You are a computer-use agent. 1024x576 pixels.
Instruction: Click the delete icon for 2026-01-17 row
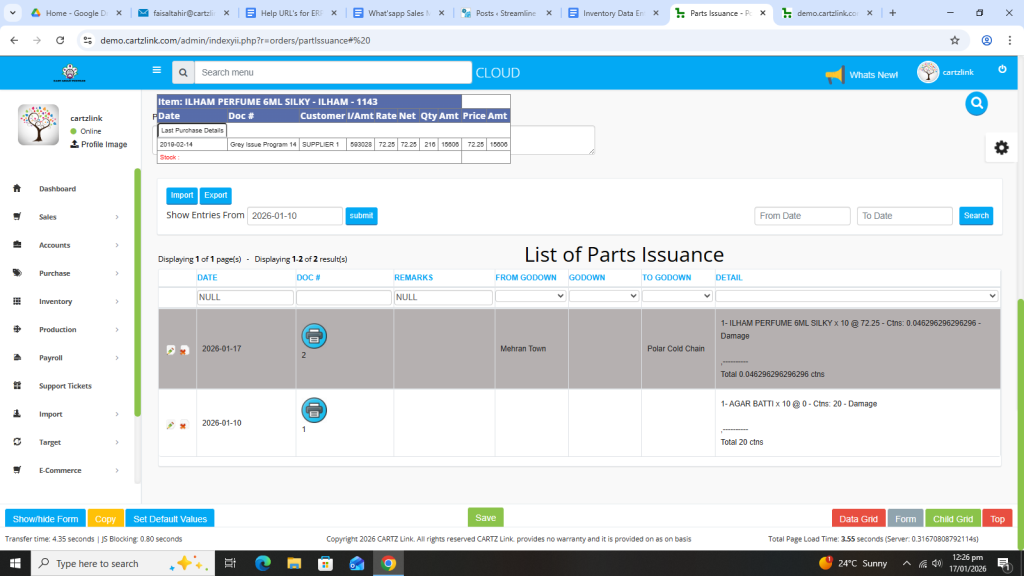point(185,350)
